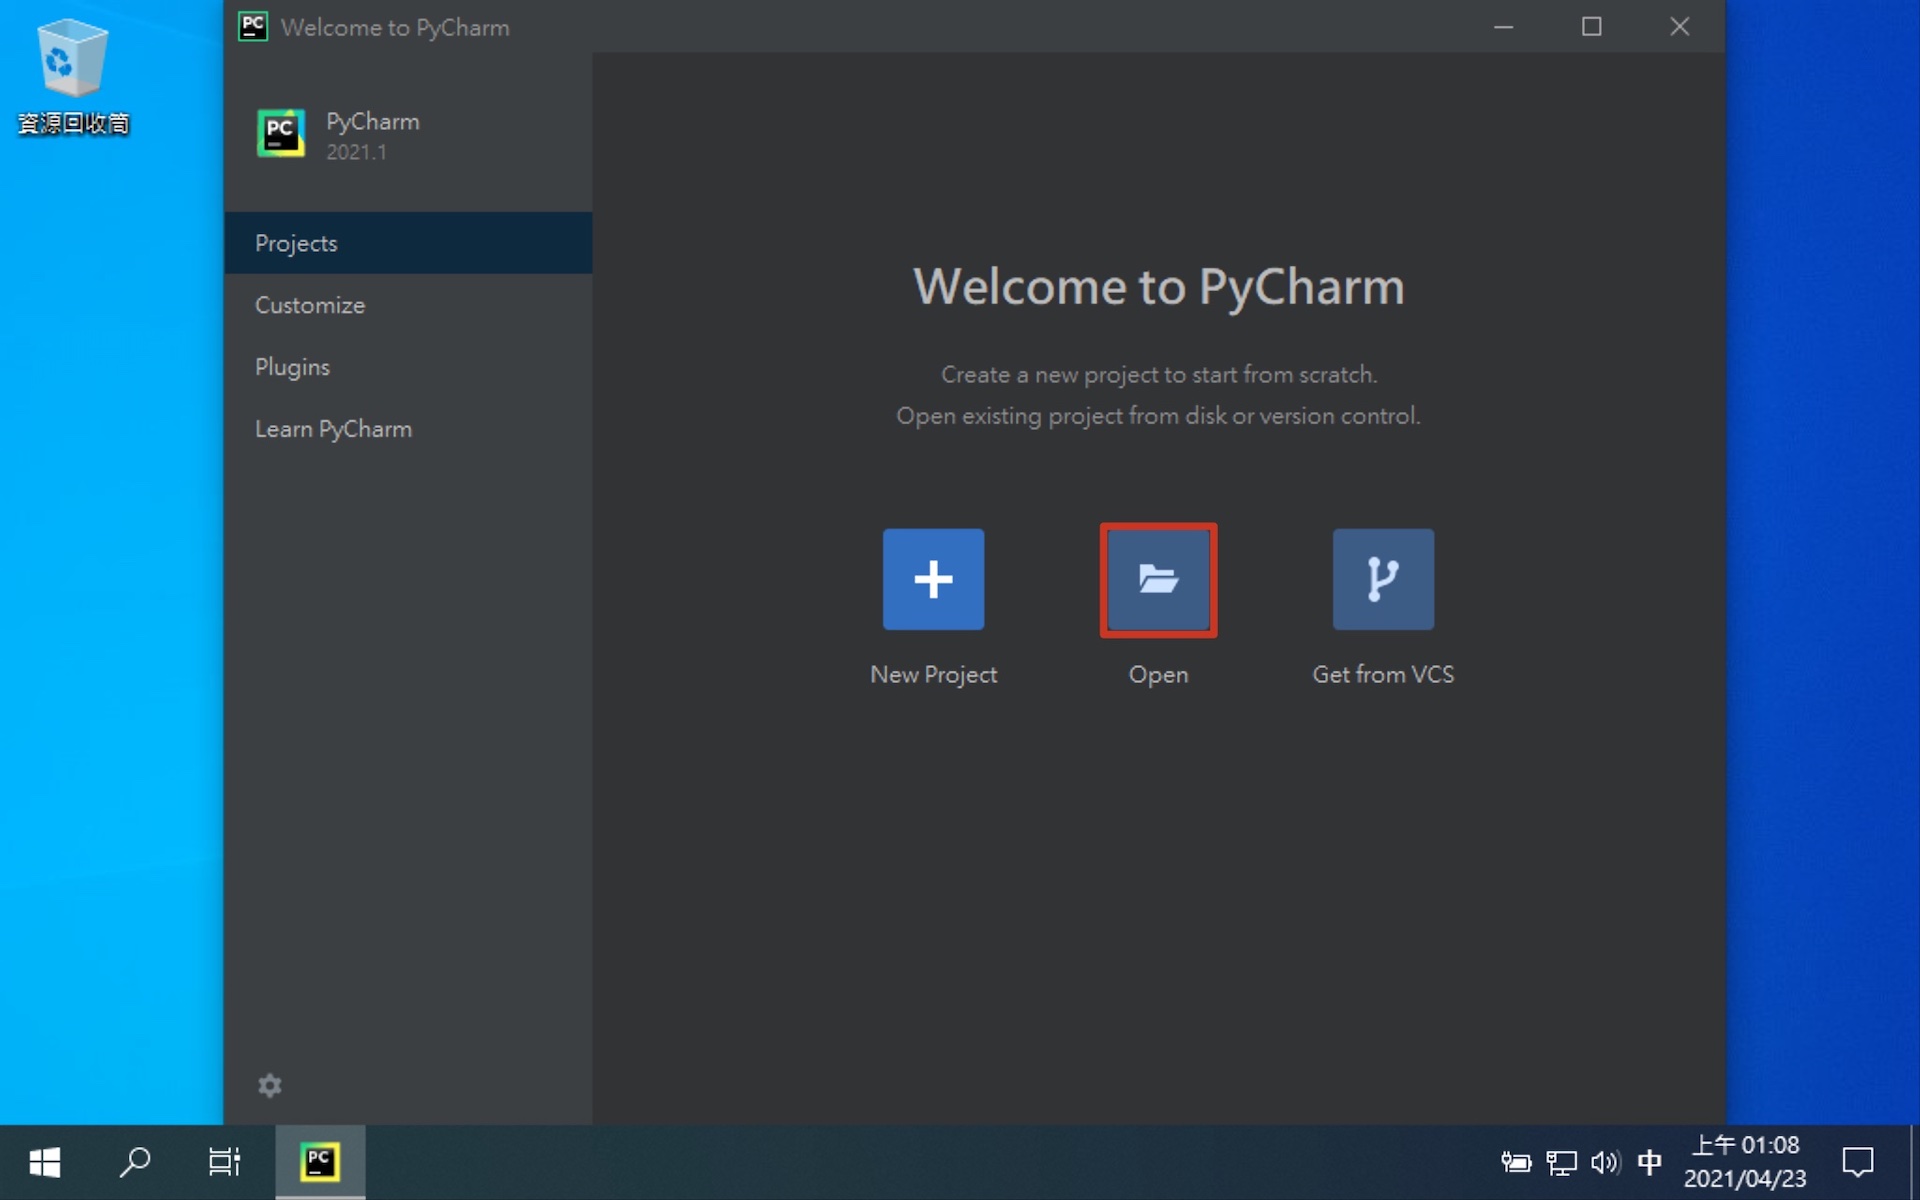Open the notification center icon

[1858, 1162]
